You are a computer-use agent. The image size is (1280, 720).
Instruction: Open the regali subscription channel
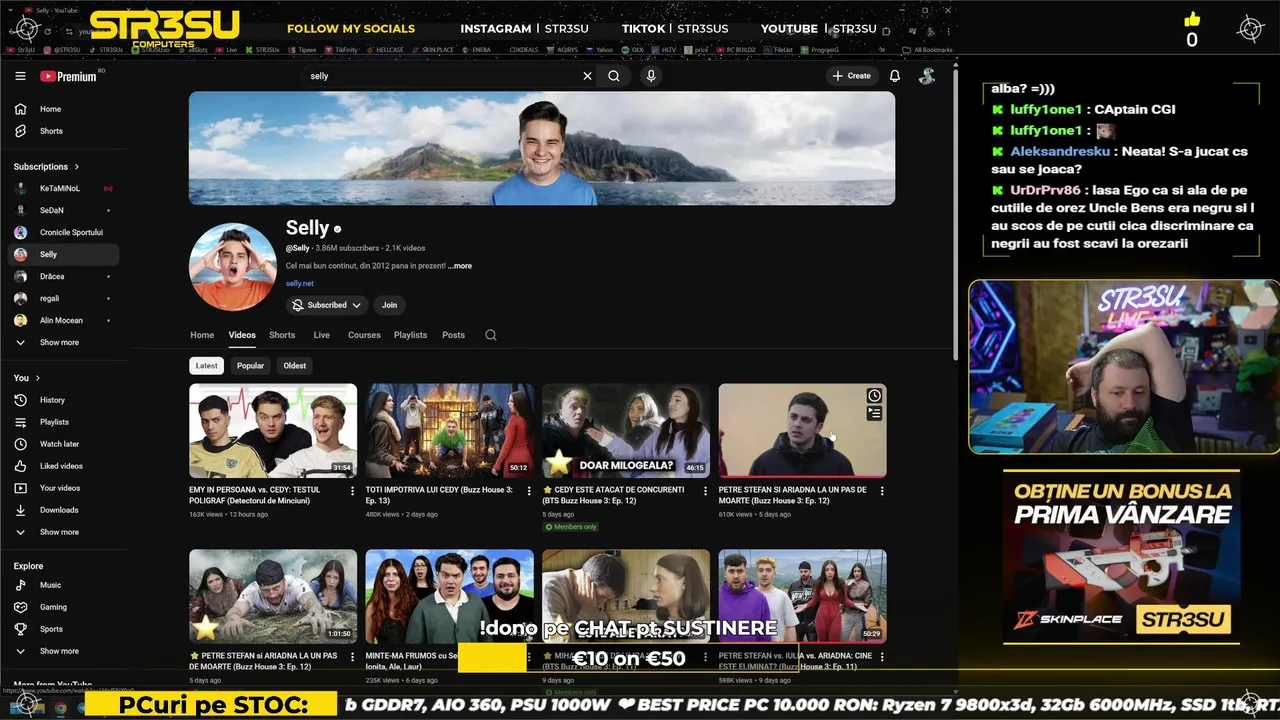click(64, 298)
